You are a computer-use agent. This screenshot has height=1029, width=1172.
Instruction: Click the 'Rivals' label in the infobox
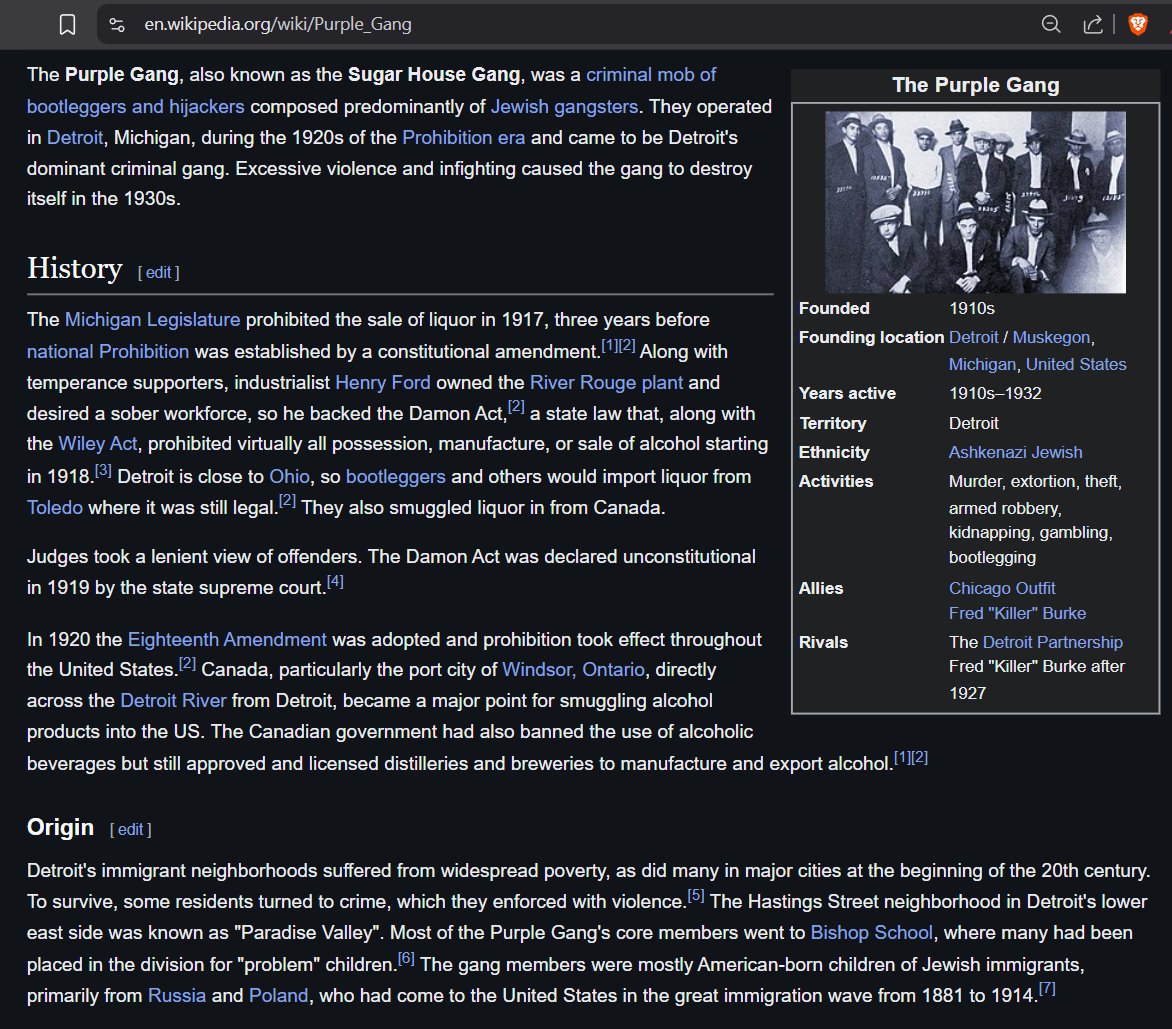[823, 643]
